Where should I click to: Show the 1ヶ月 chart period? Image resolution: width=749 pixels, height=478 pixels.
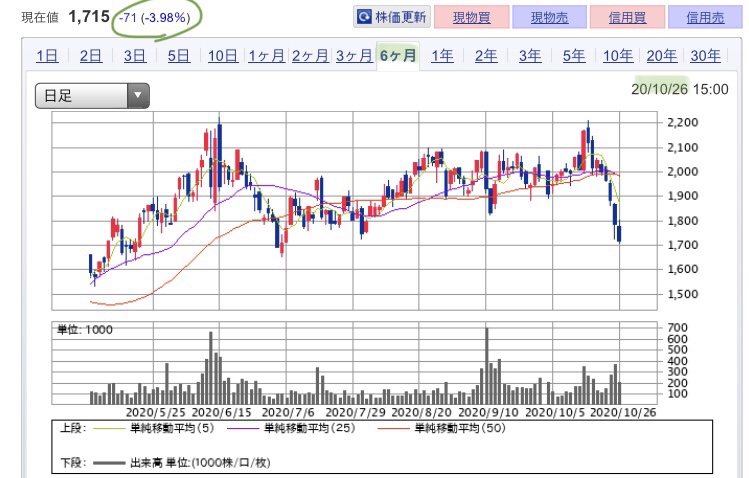266,56
